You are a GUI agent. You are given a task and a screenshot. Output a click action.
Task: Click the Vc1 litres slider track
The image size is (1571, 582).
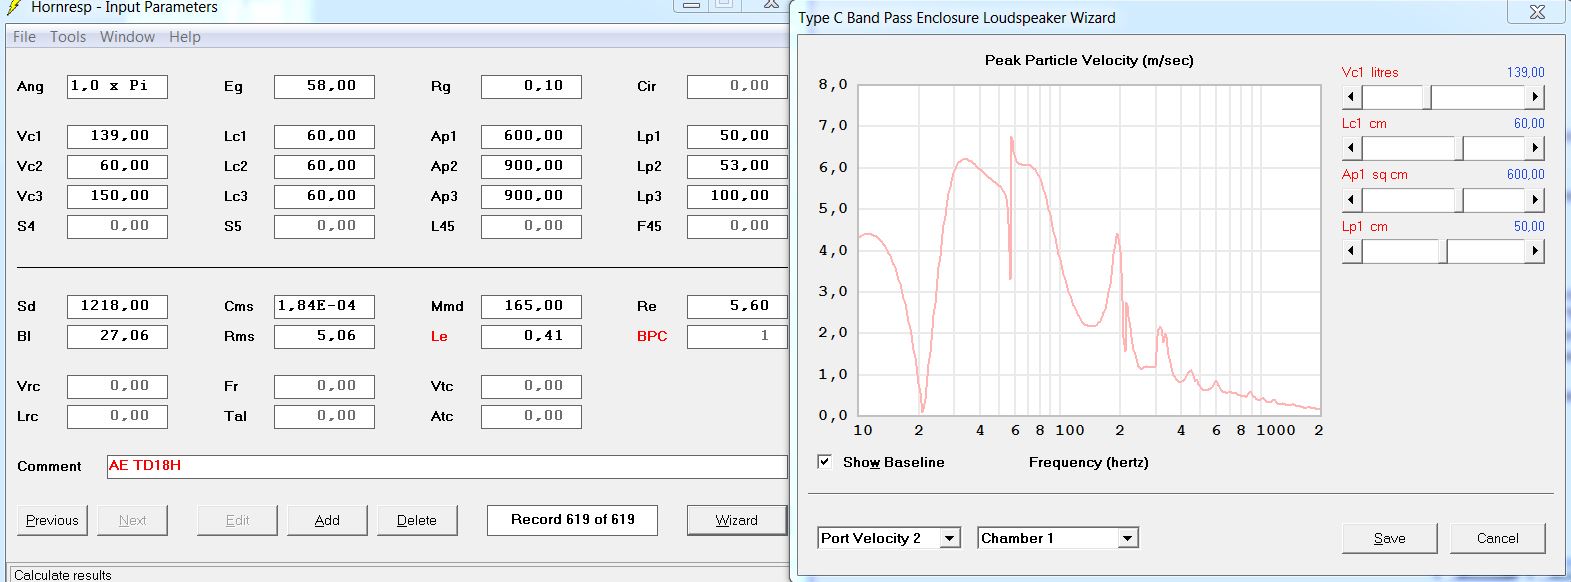(1444, 97)
